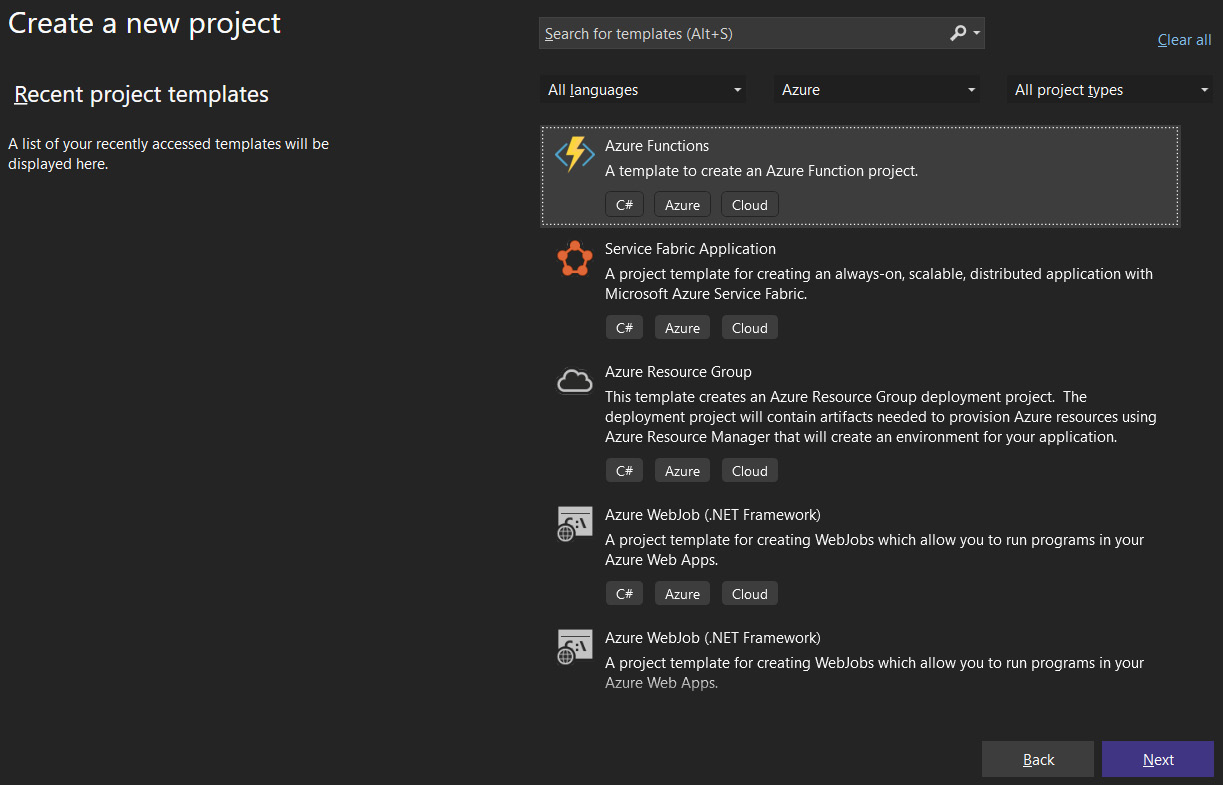The height and width of the screenshot is (785, 1223).
Task: Click the Clear all link
Action: pos(1184,40)
